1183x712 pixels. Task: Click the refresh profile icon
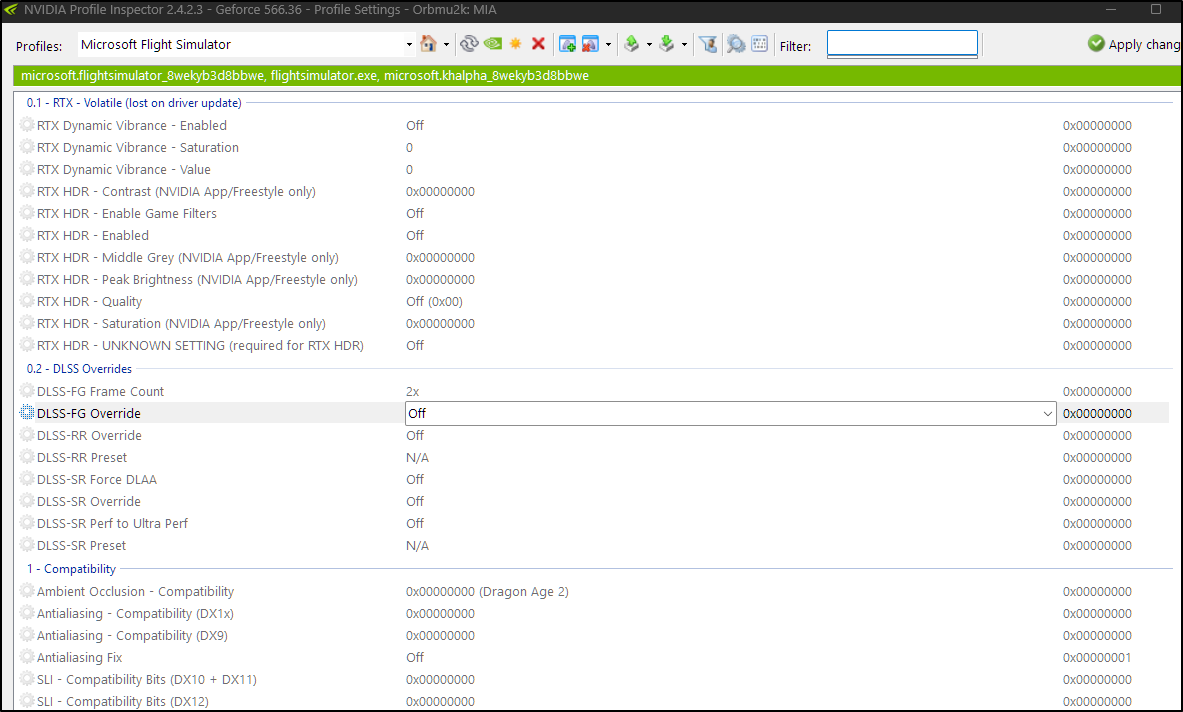(469, 44)
